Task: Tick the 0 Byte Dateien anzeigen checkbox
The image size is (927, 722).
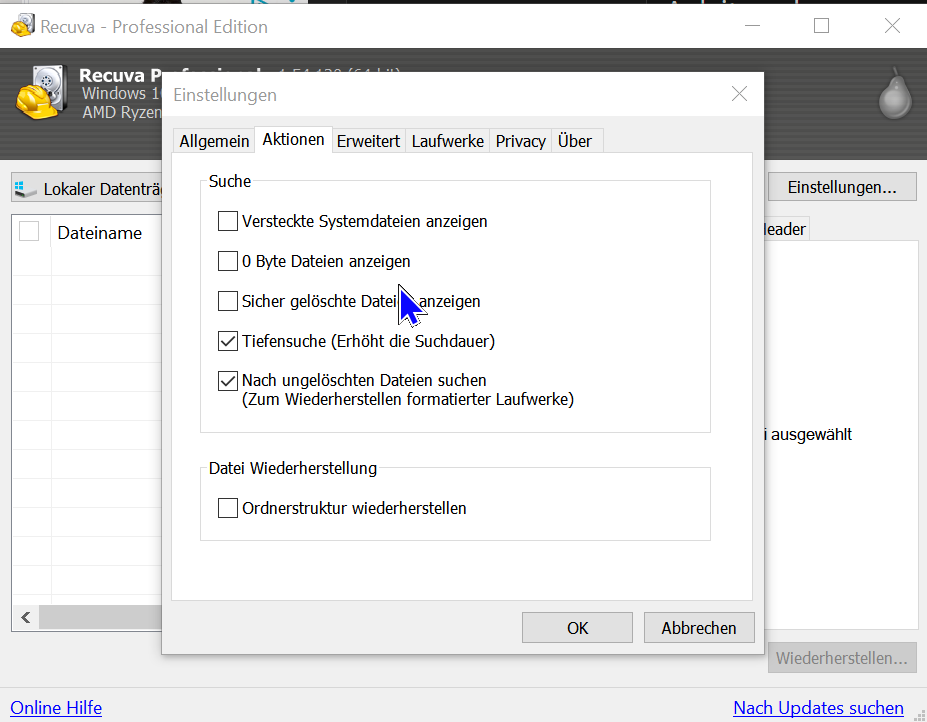Action: click(228, 261)
